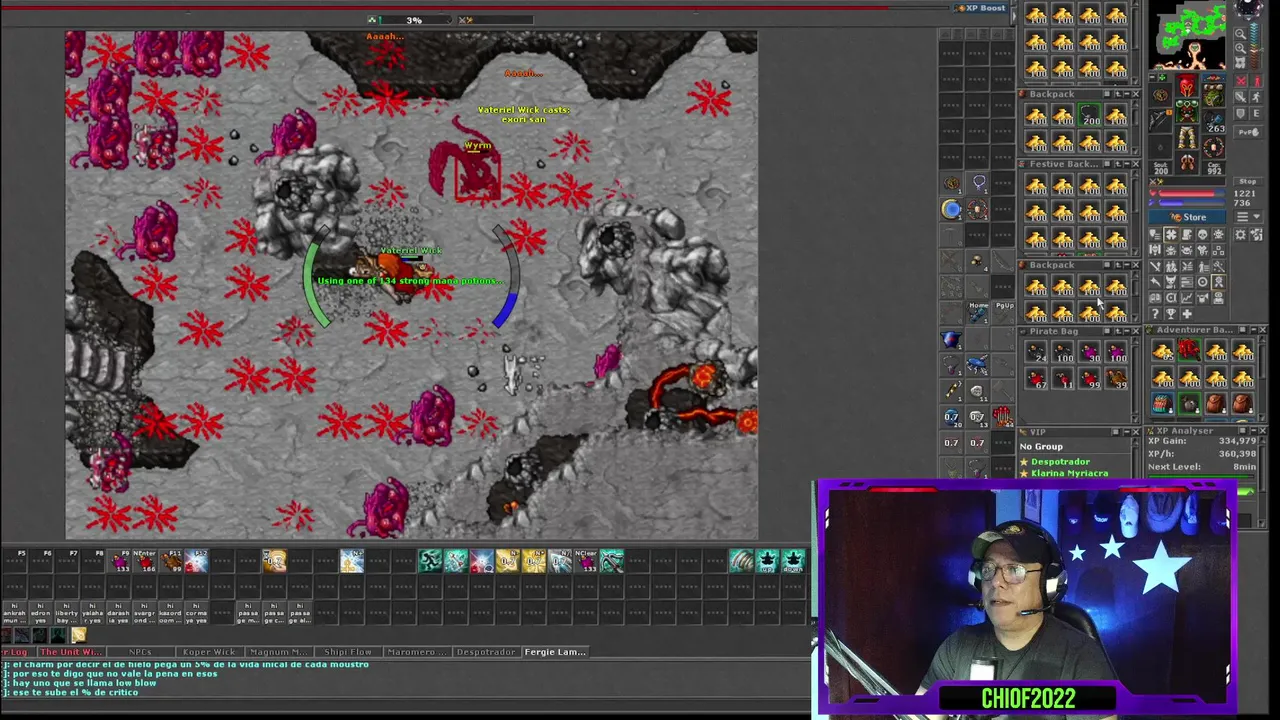Image resolution: width=1280 pixels, height=720 pixels.
Task: Minimize the Pirate Bag container
Action: pos(1127,331)
